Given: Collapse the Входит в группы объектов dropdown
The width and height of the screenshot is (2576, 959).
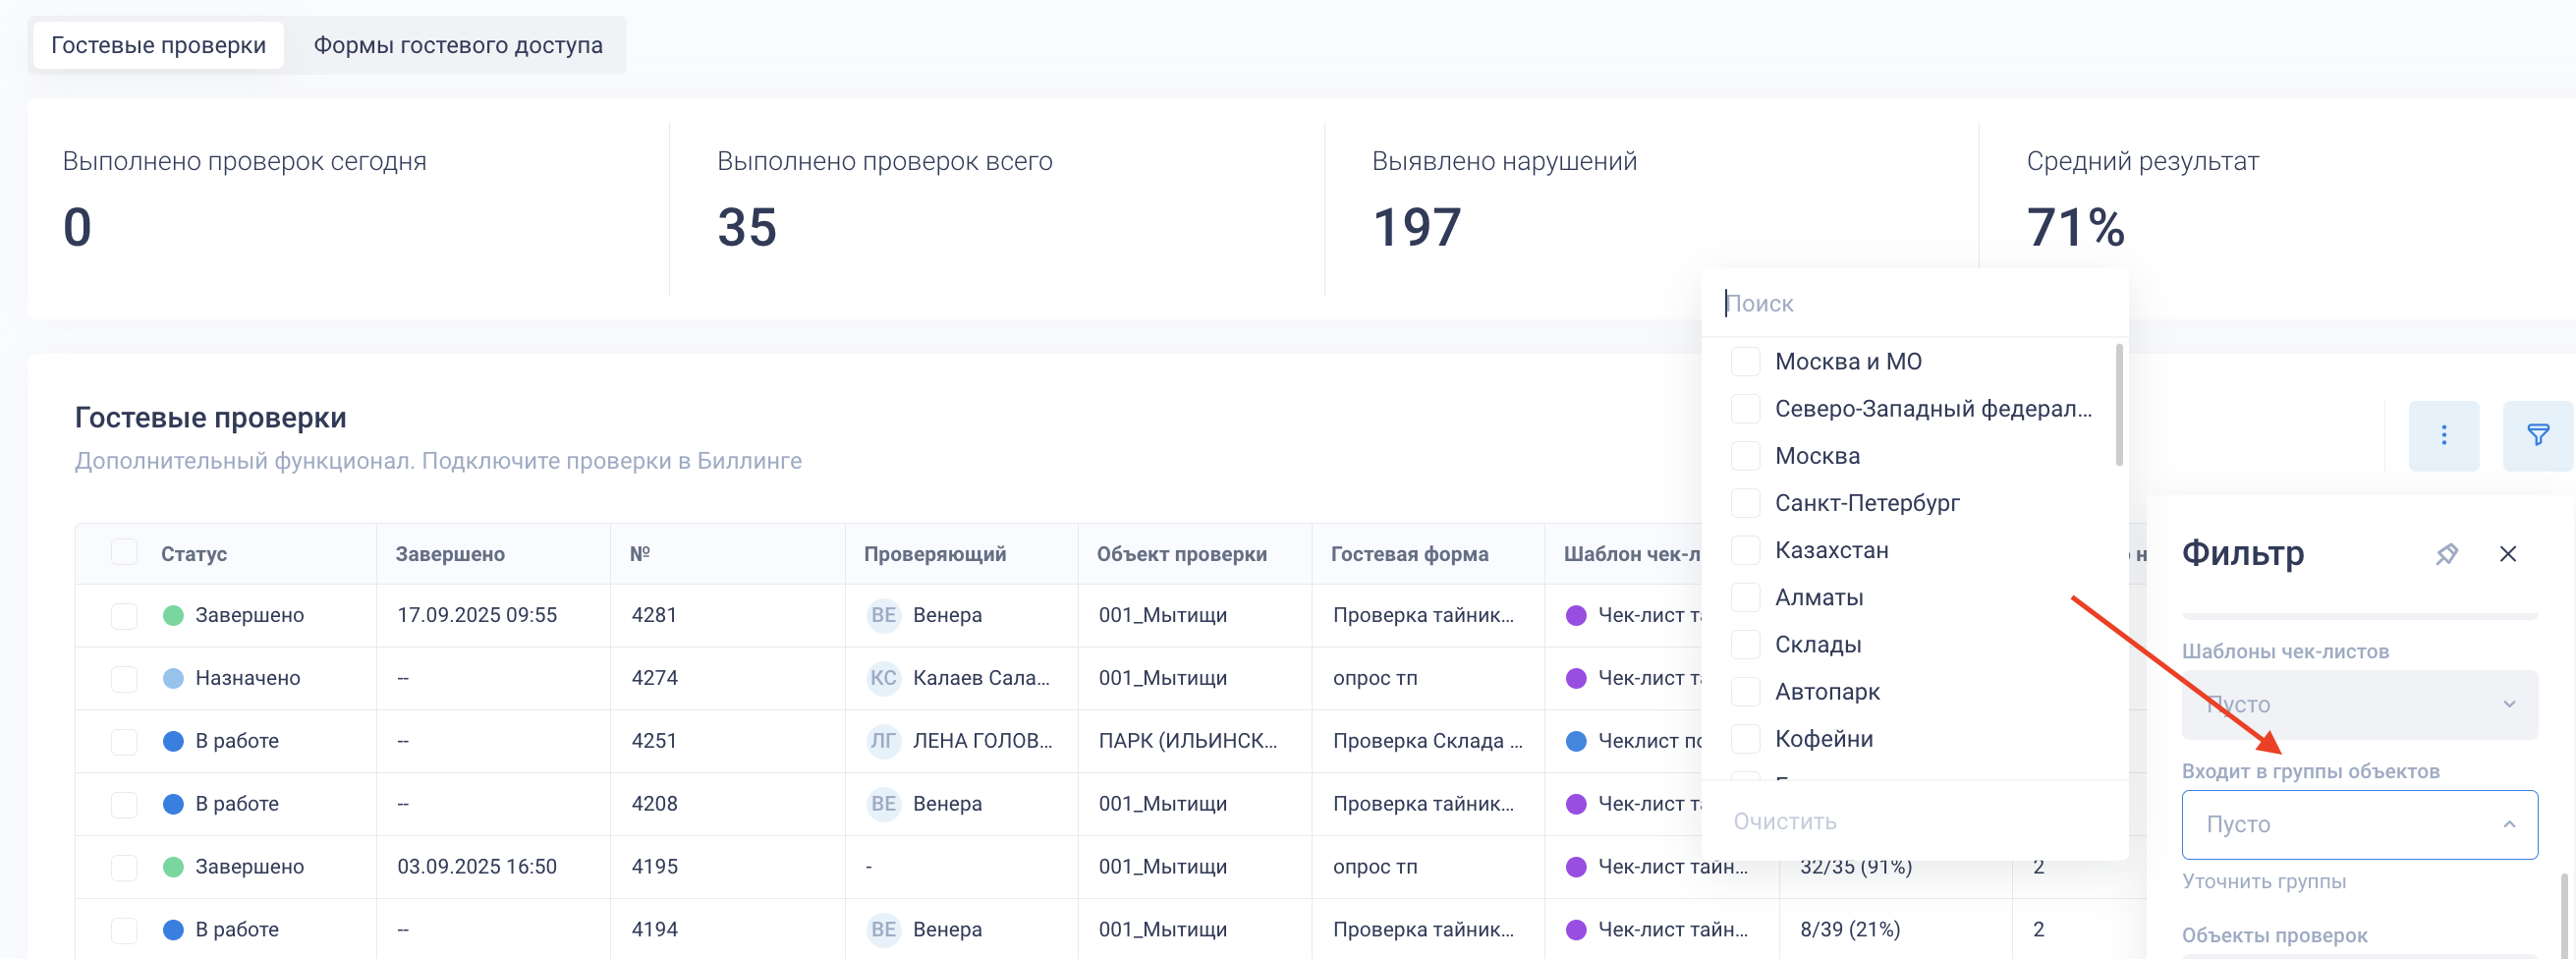Looking at the screenshot, I should pyautogui.click(x=2358, y=824).
